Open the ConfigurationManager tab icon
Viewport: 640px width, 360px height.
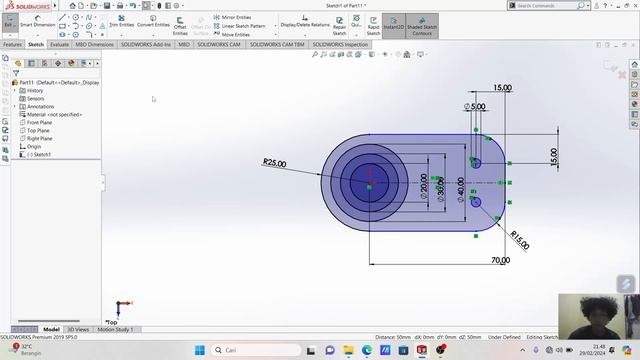(44, 63)
